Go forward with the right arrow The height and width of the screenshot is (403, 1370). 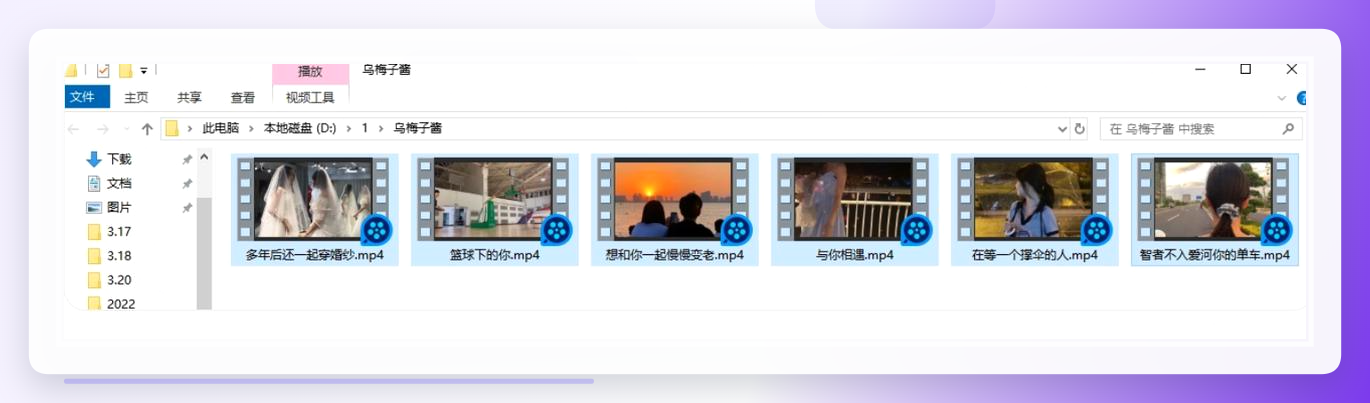[102, 129]
